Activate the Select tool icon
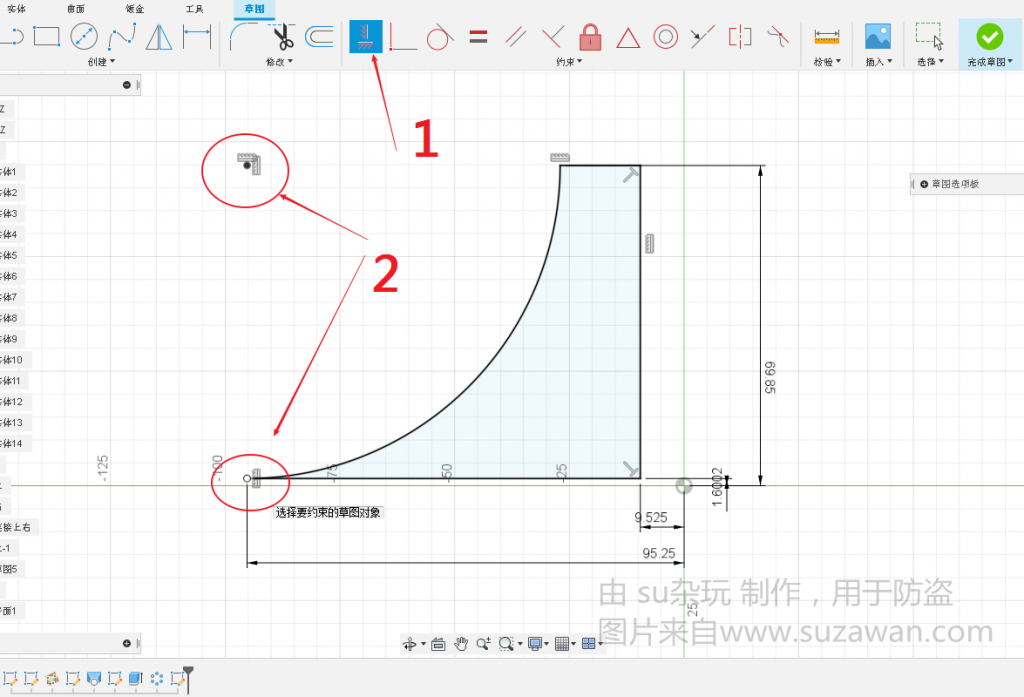Viewport: 1024px width, 697px height. coord(929,37)
